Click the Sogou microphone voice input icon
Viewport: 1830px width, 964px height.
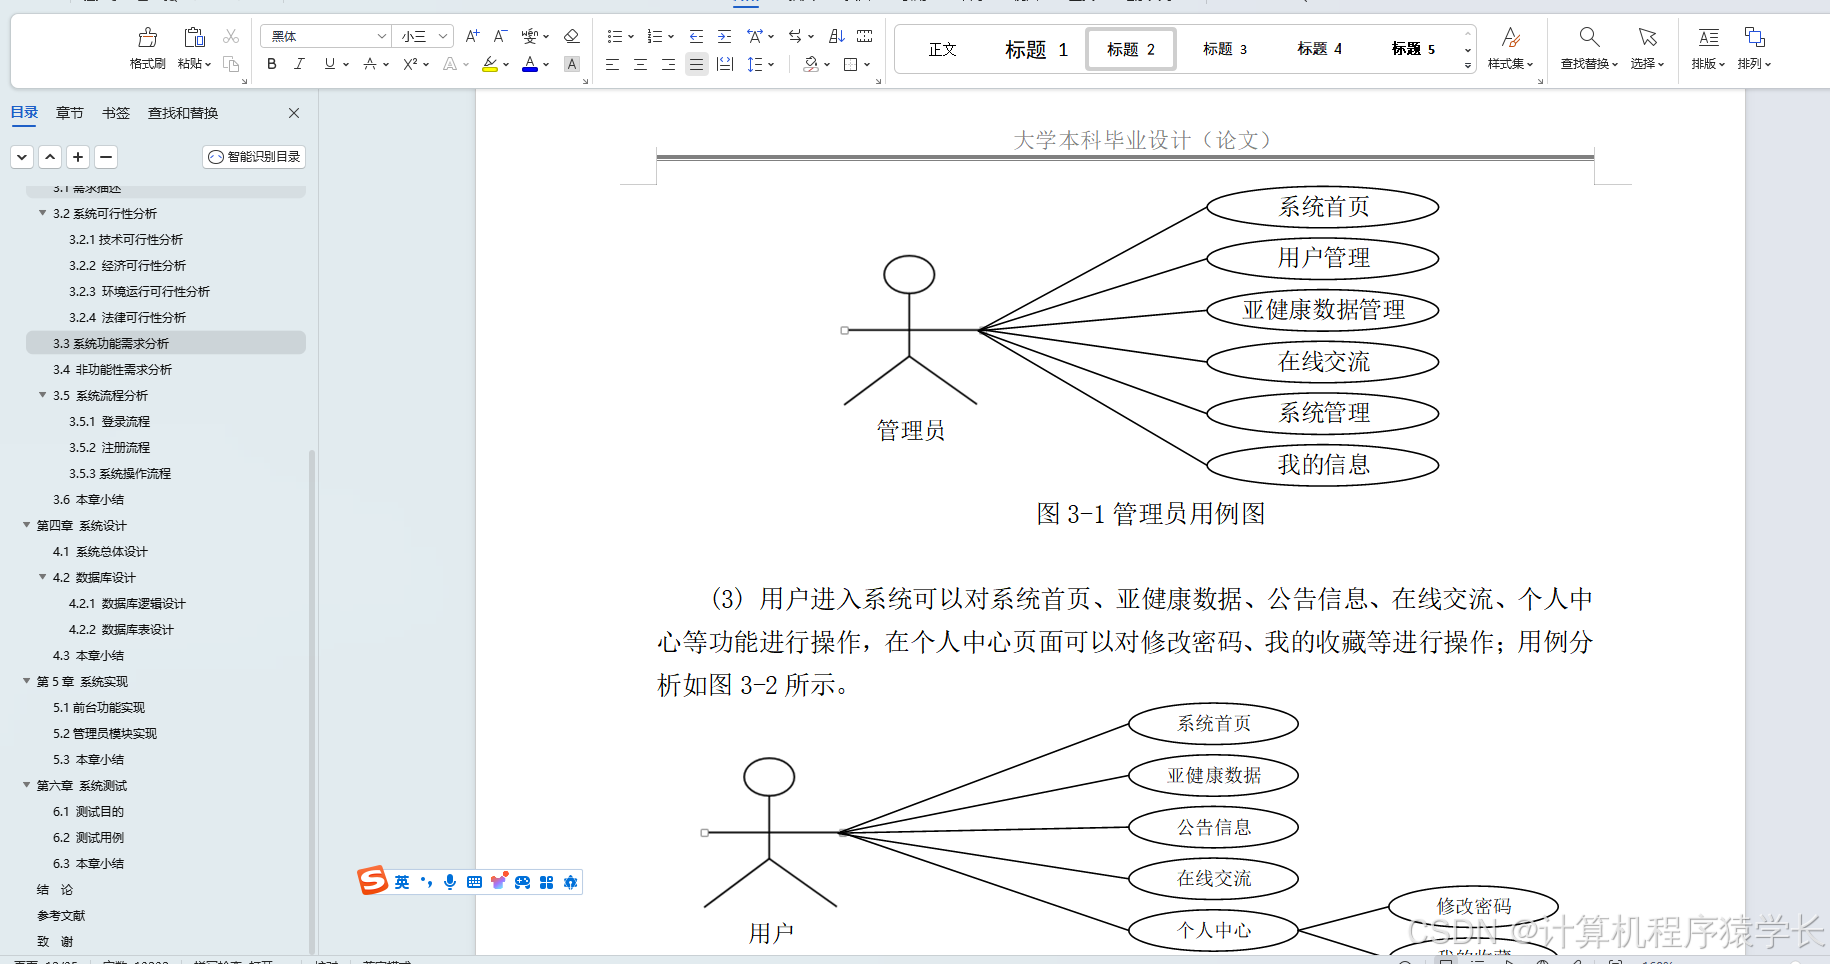(x=450, y=882)
